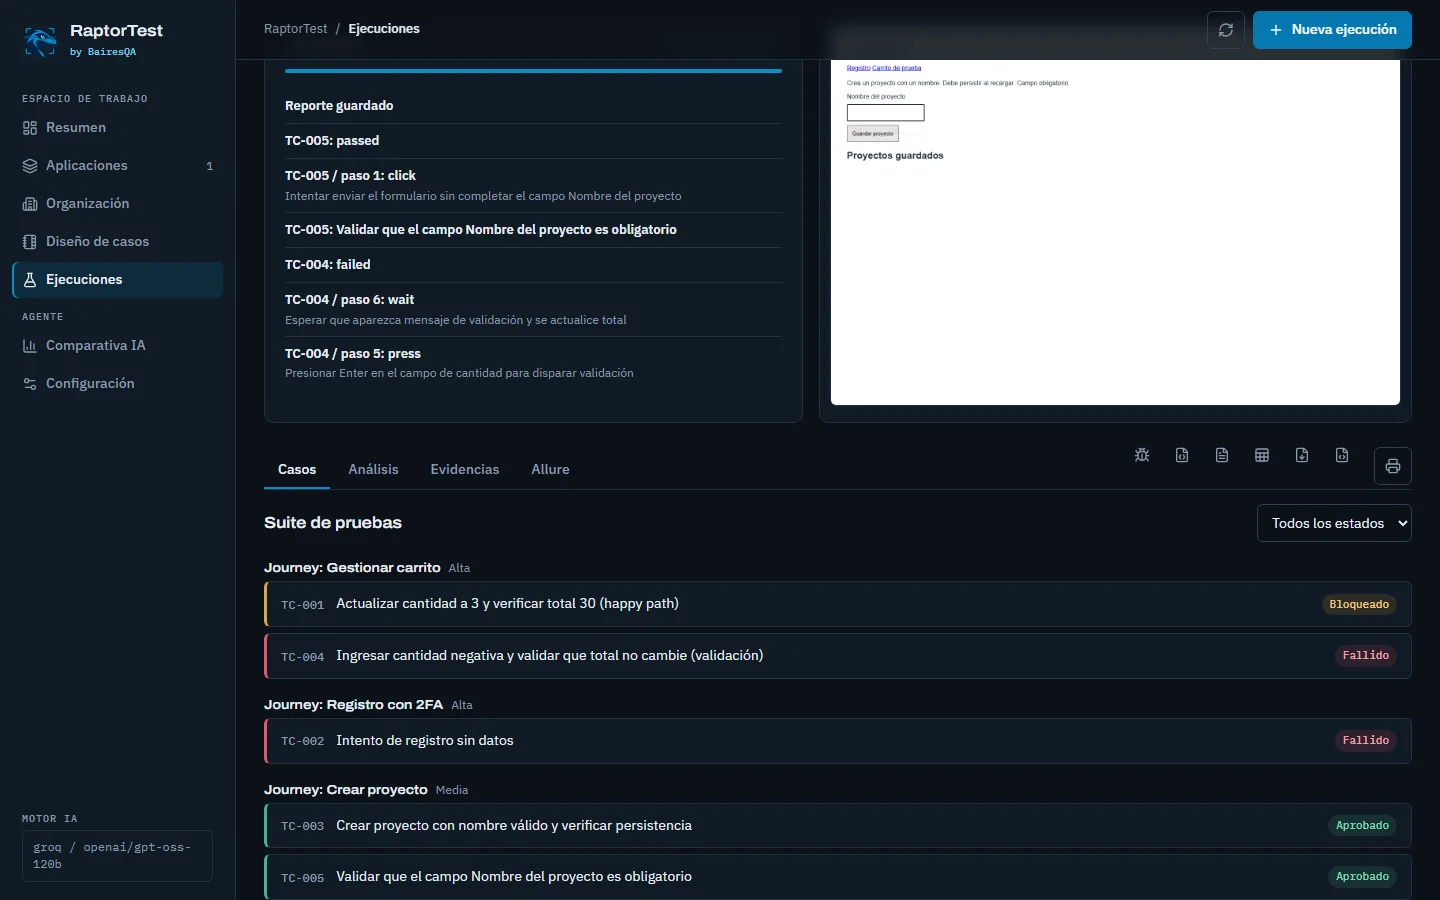Click the Aprobado badge on TC-003
1440x900 pixels.
click(x=1362, y=826)
